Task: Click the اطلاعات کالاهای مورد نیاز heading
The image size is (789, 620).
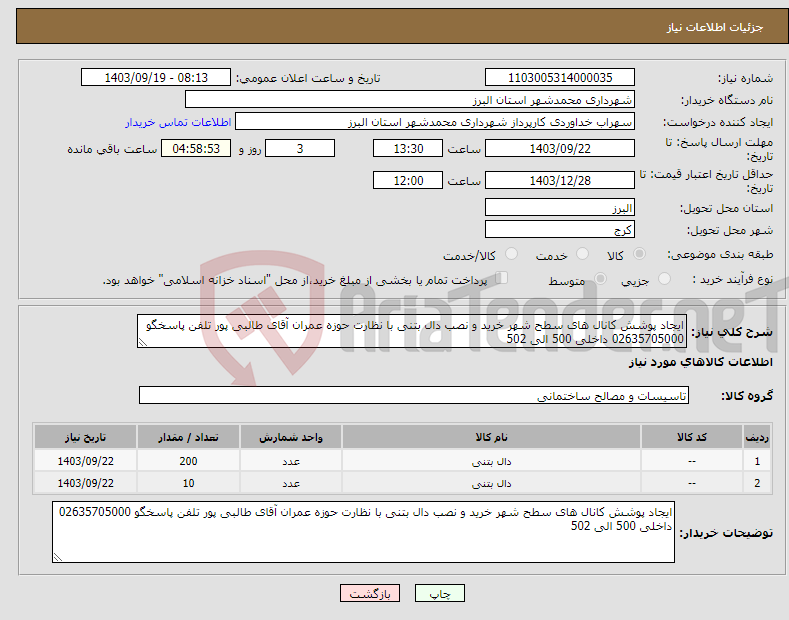Action: click(700, 362)
